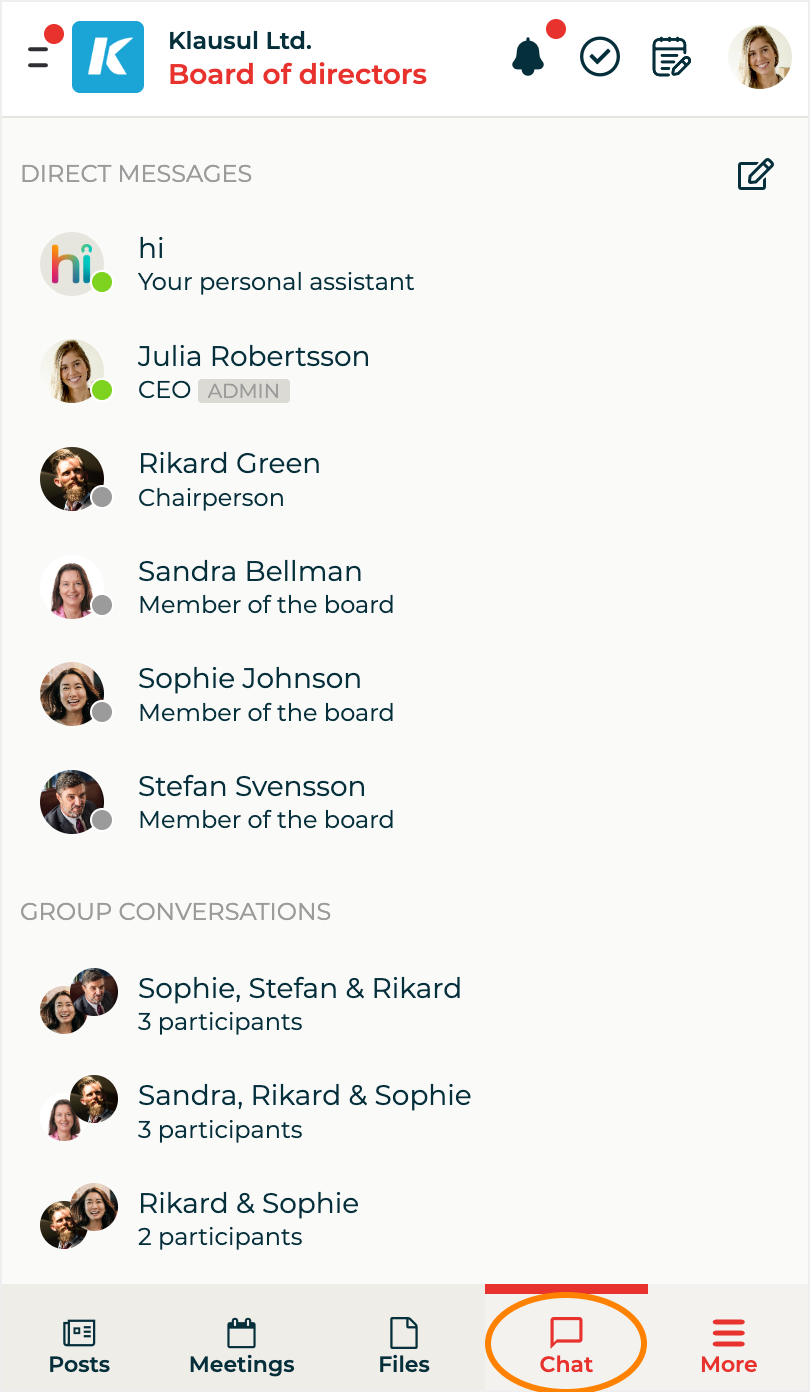Screen dimensions: 810x1392
Task: Open chat with Rikard Green
Action: click(229, 480)
